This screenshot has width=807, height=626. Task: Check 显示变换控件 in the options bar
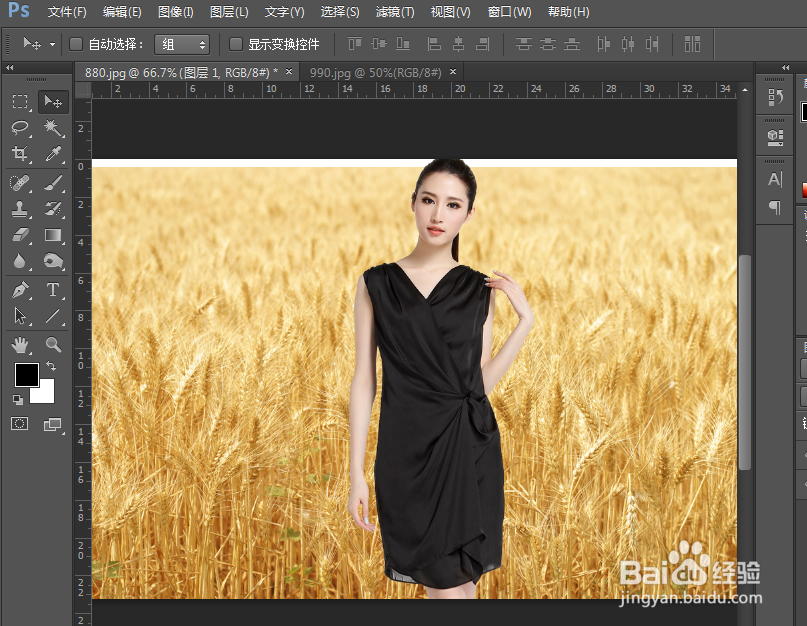pos(235,44)
